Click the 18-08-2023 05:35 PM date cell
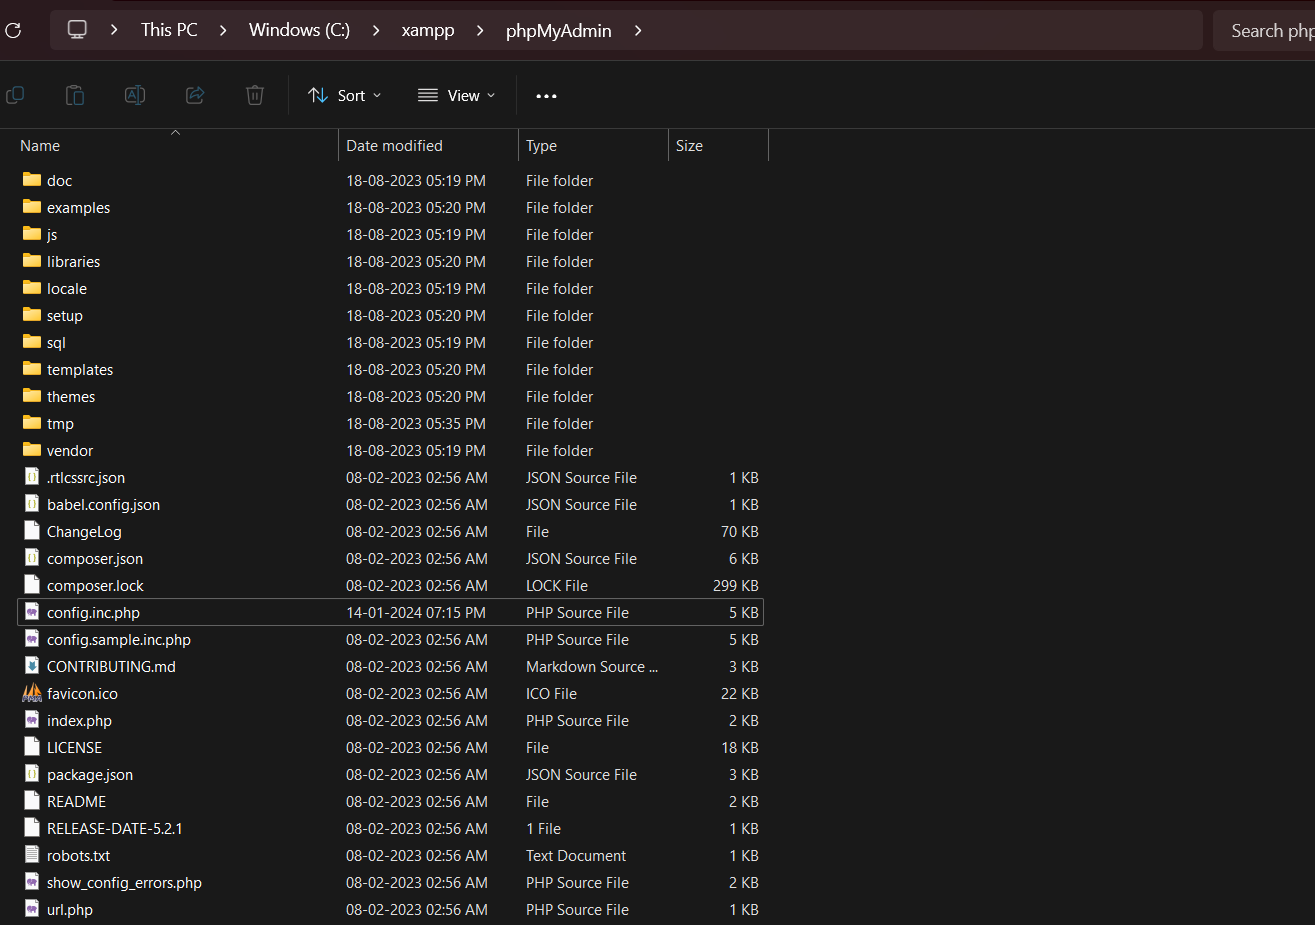 coord(416,423)
